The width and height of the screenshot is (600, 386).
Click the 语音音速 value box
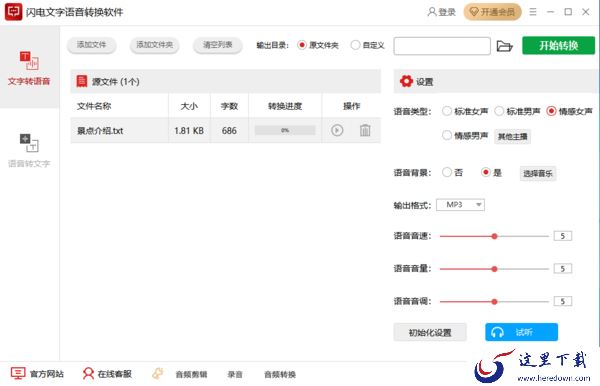pos(562,236)
